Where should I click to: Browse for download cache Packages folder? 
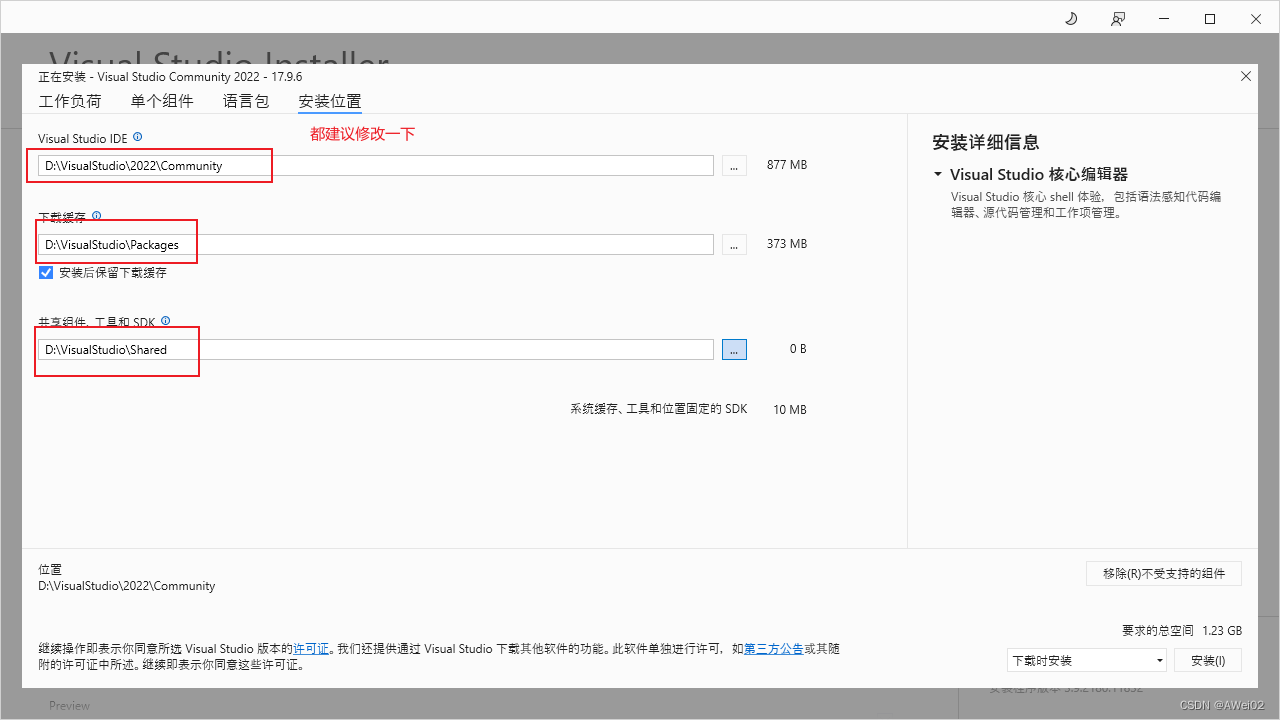coord(733,244)
